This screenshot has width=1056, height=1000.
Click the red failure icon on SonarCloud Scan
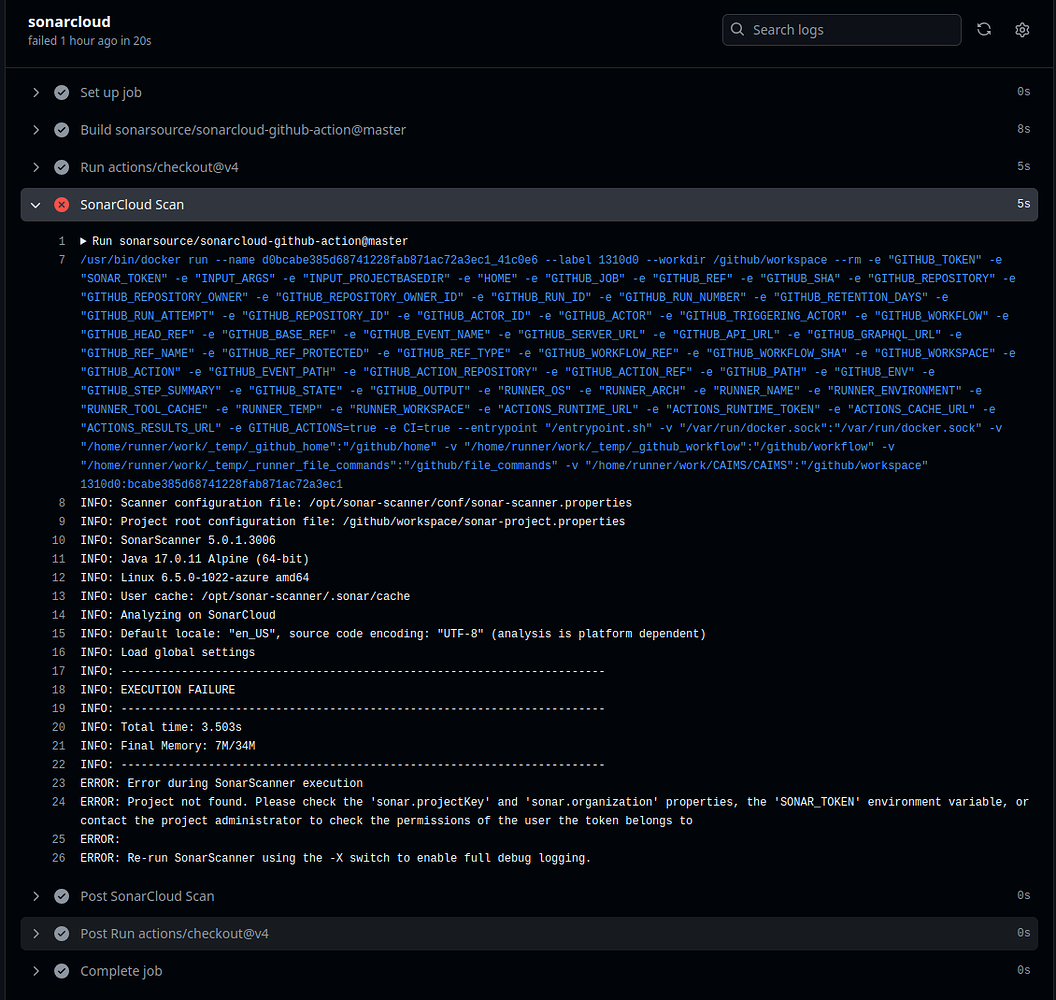(x=61, y=204)
